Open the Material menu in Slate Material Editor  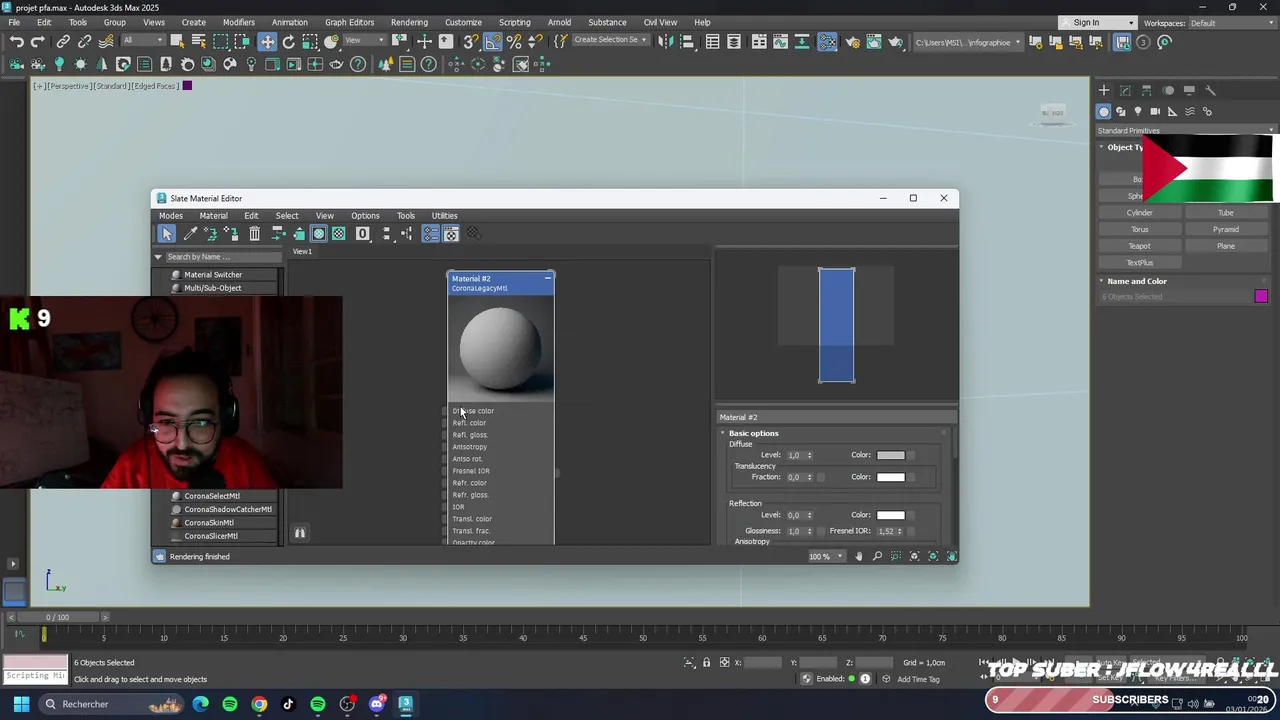click(x=213, y=216)
